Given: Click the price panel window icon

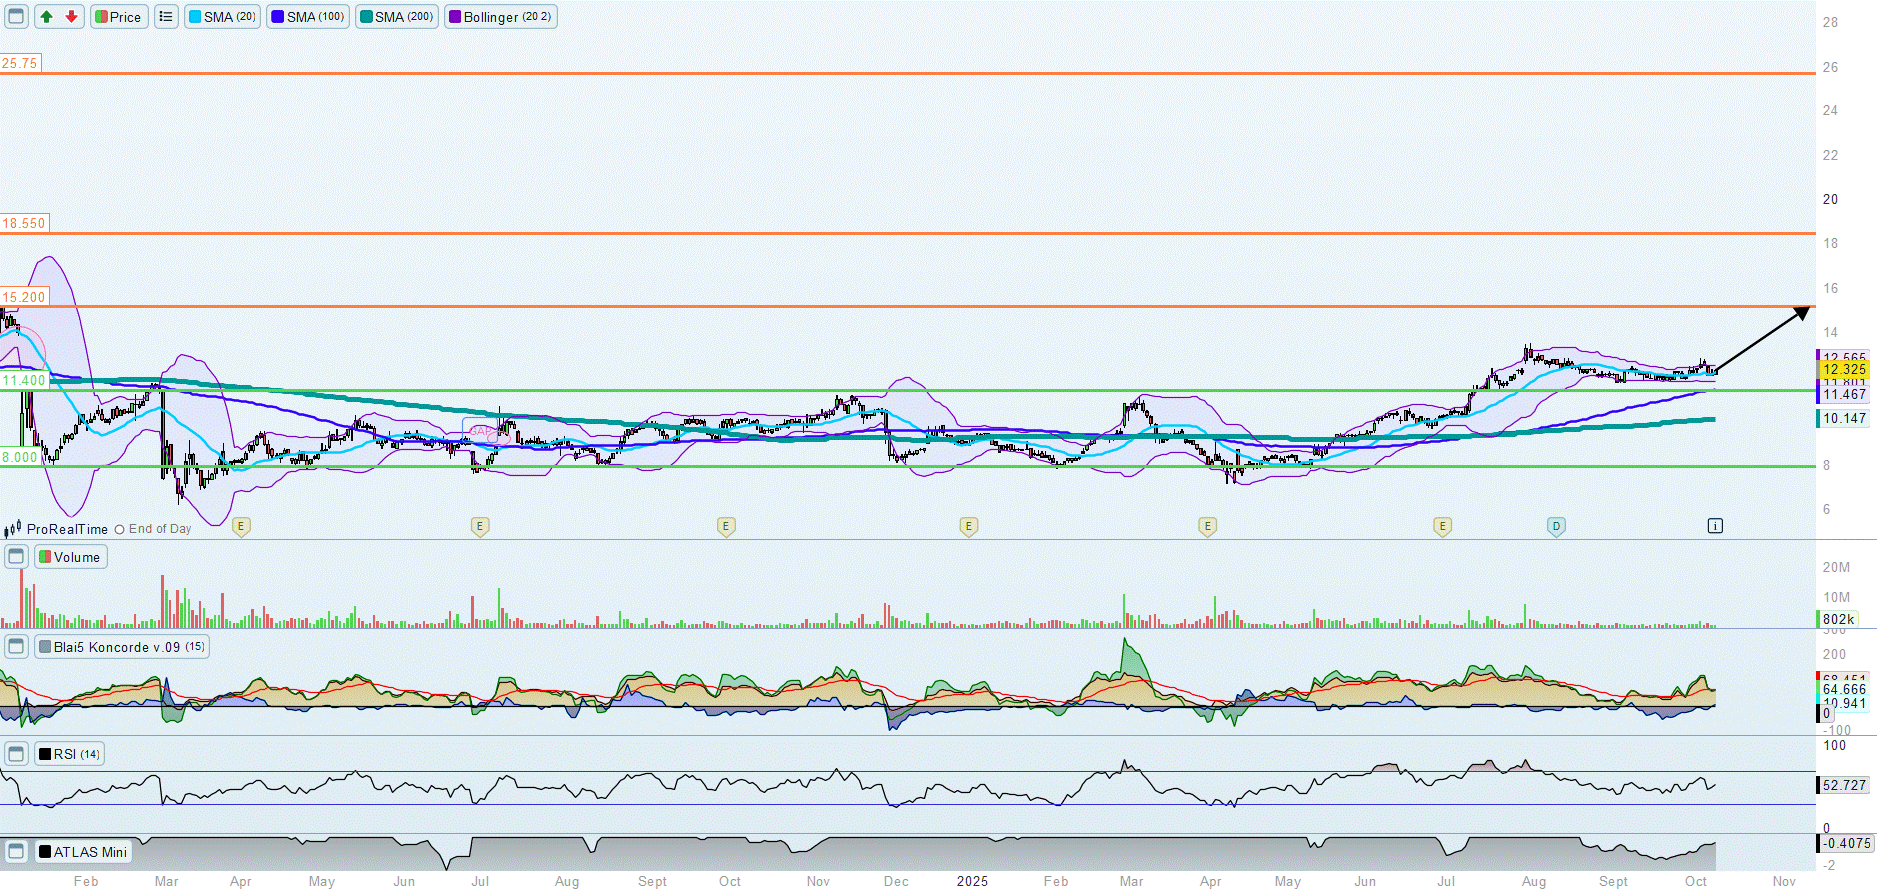Looking at the screenshot, I should [x=16, y=17].
